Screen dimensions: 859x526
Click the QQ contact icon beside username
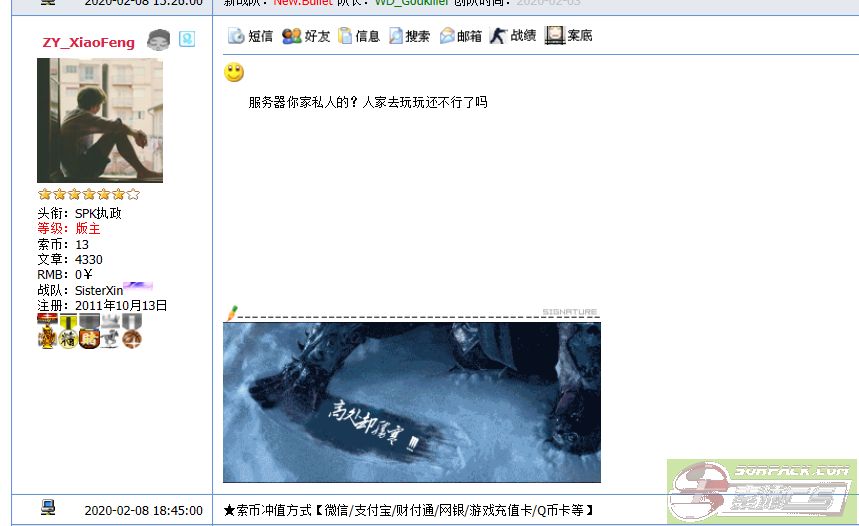[187, 40]
